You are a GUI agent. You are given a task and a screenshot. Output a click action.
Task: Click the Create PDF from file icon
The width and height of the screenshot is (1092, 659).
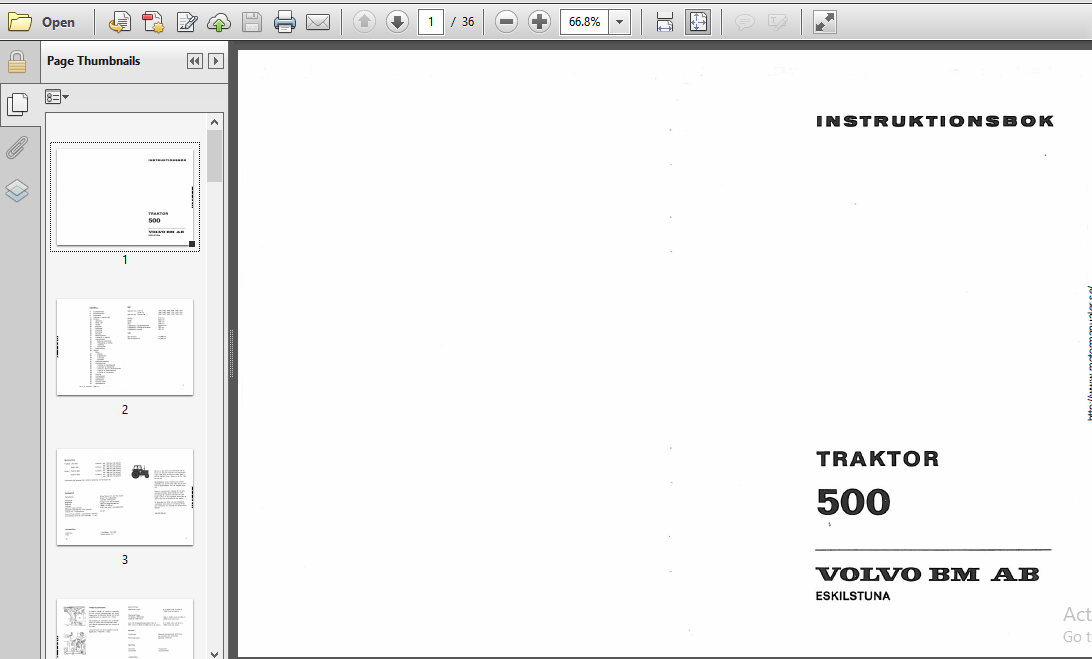tap(119, 22)
